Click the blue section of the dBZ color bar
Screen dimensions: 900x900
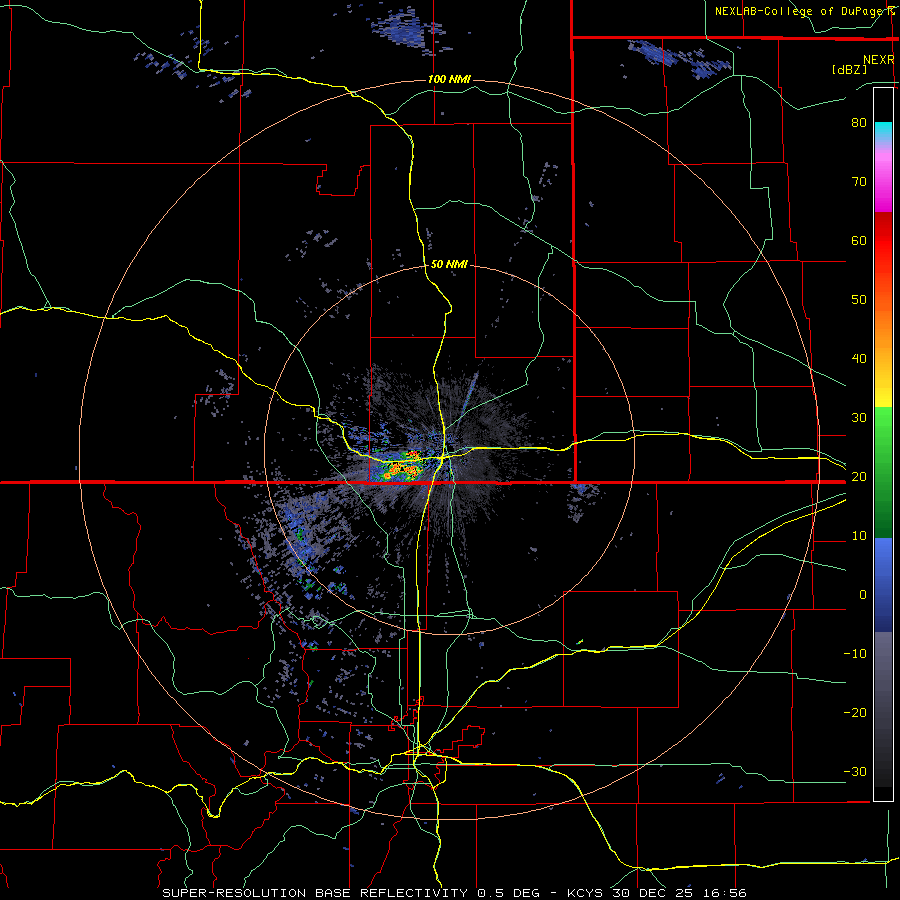coord(883,584)
